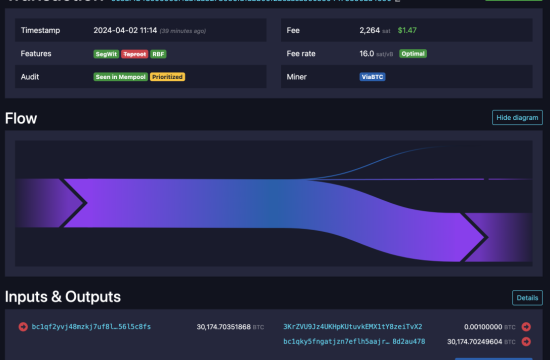Open output address 3KrZVU9Jz4UKHpKUtuvkEMX1tY8zeiTvX2
Screen dimensions: 550x360
353,327
